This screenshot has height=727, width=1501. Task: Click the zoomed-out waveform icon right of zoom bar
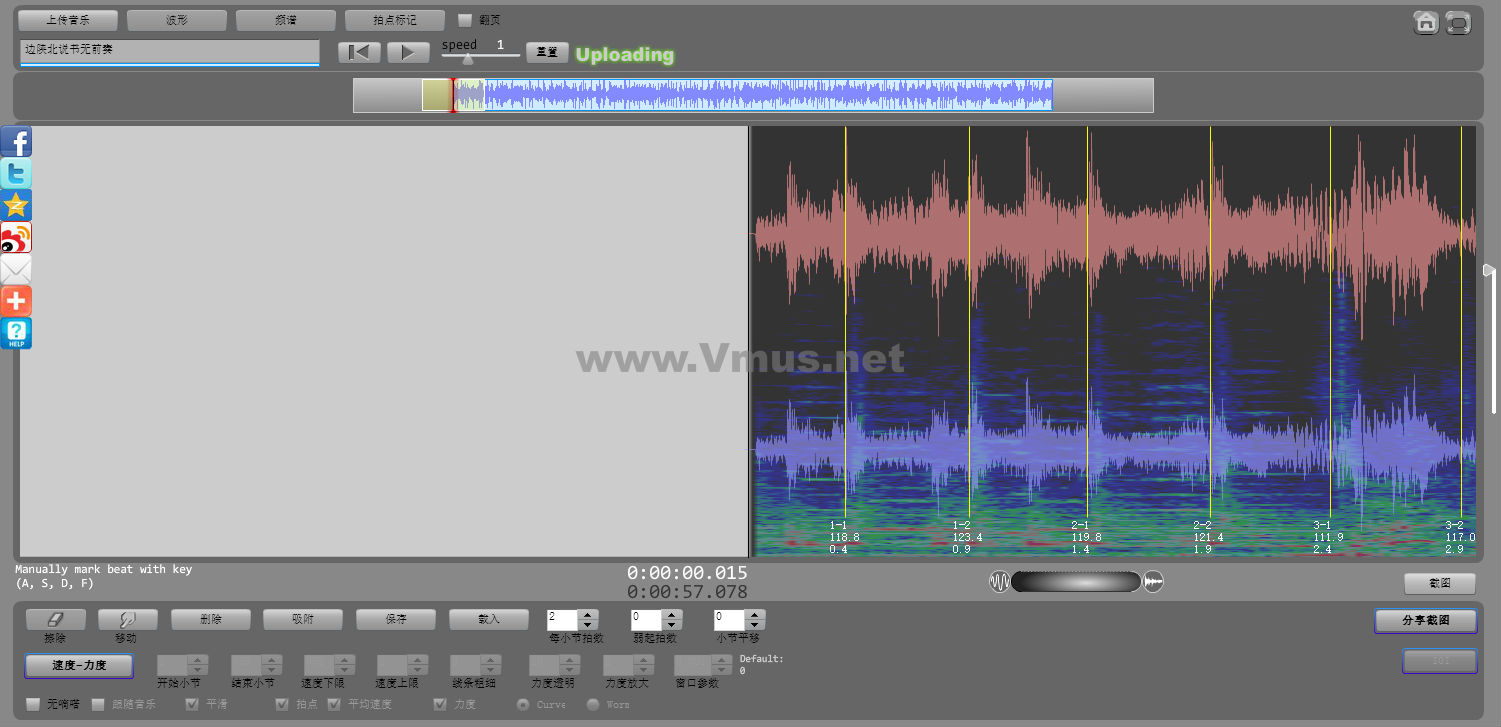[1154, 582]
